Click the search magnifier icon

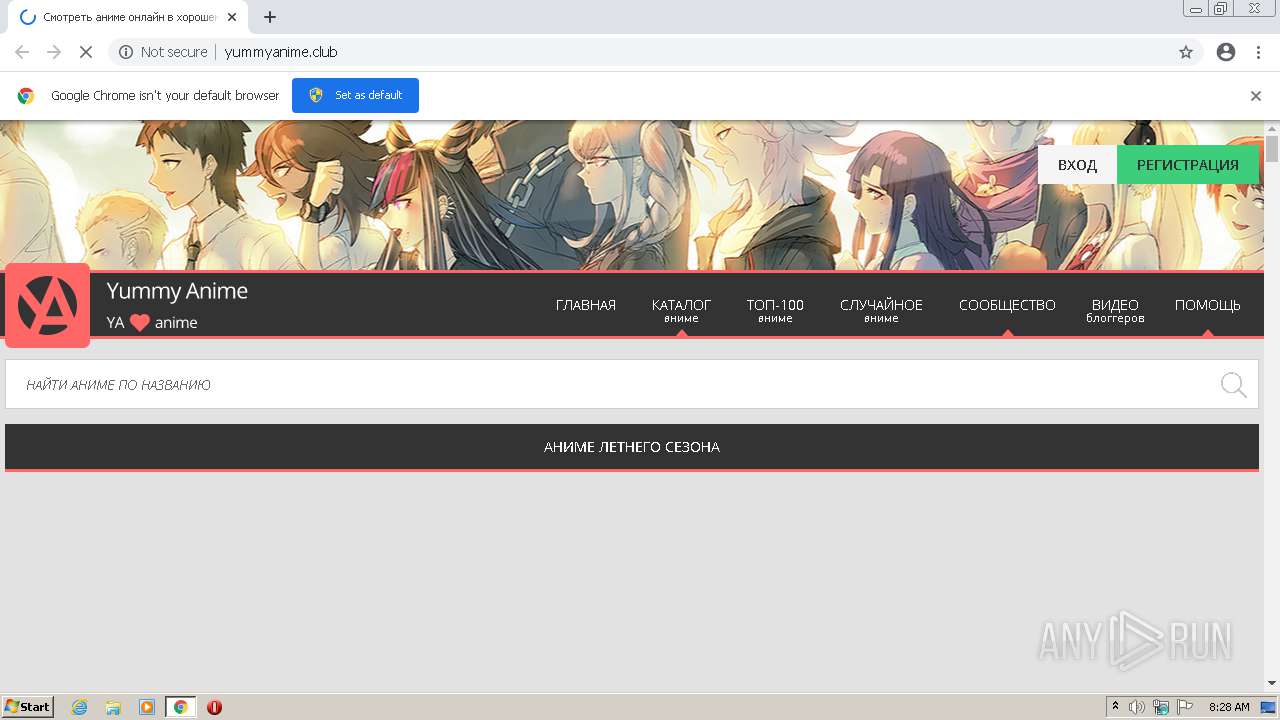click(x=1233, y=385)
